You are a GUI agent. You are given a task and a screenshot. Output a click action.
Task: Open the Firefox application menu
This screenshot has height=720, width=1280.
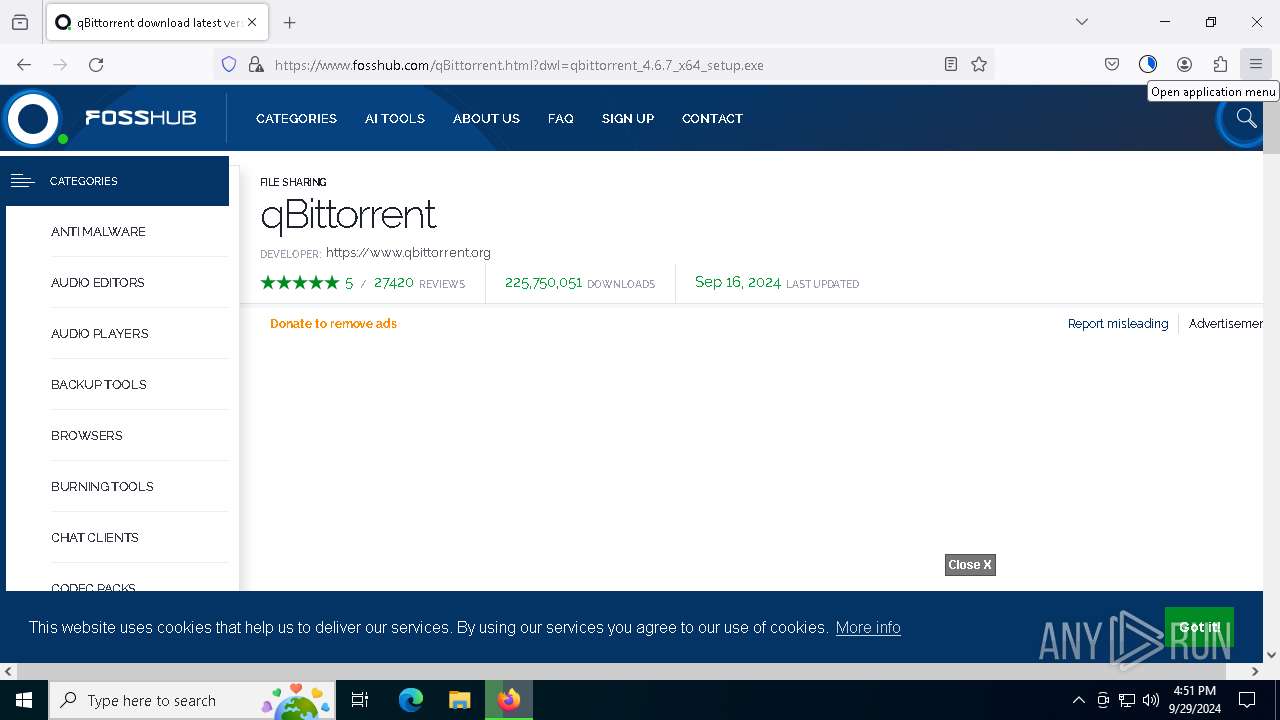[1256, 65]
